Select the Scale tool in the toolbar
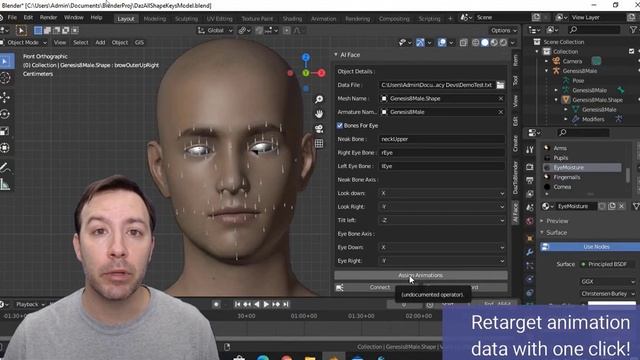Image resolution: width=640 pixels, height=360 pixels. click(x=5, y=131)
